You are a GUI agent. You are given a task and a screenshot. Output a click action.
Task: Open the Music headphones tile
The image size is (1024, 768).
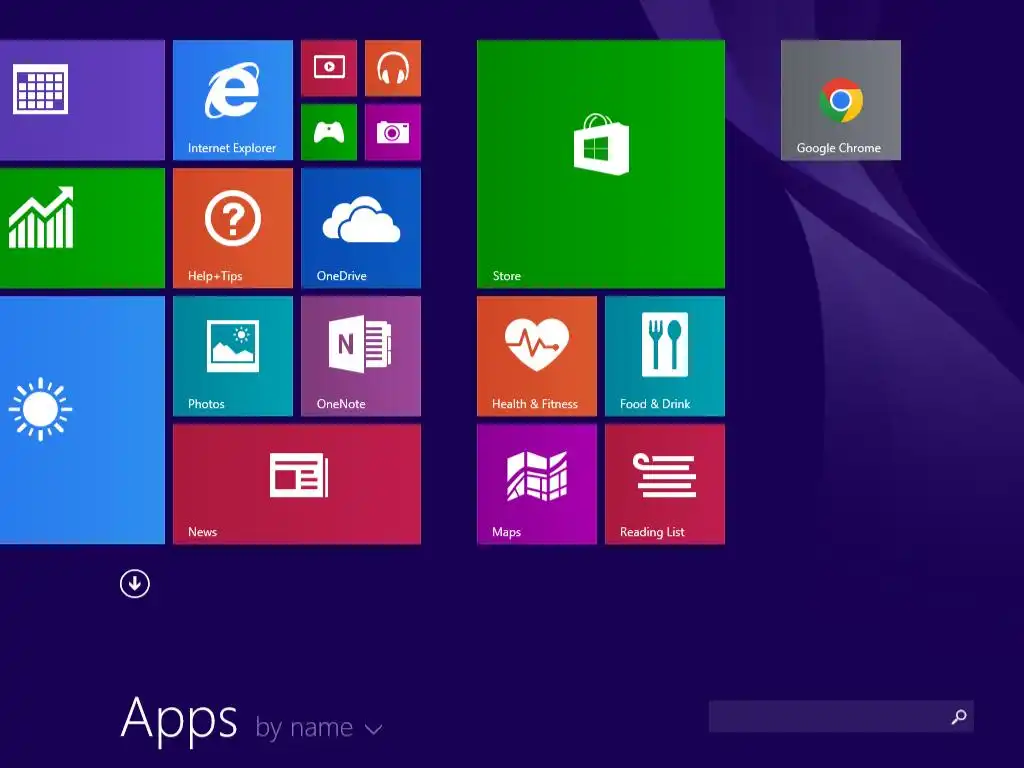pyautogui.click(x=393, y=68)
